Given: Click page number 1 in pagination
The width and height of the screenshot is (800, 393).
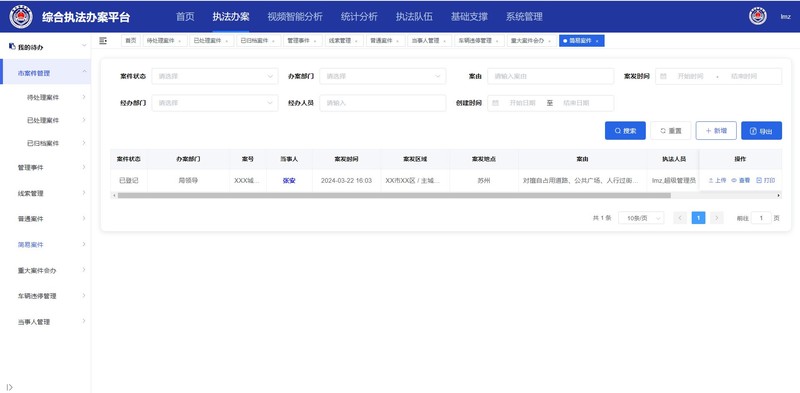Looking at the screenshot, I should [x=698, y=218].
